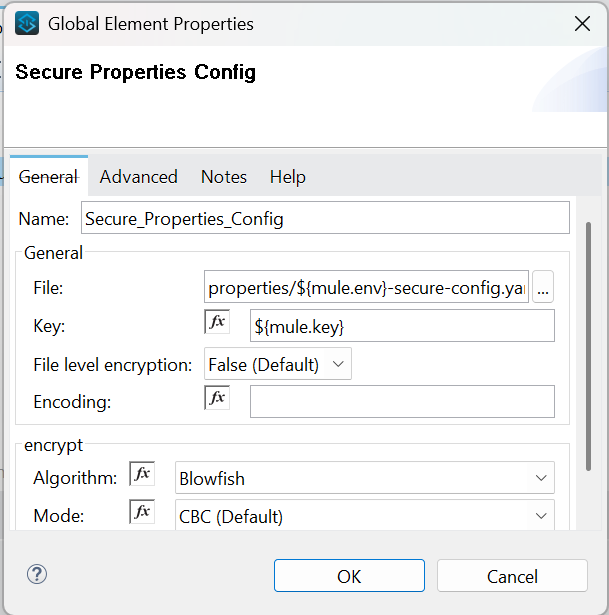Viewport: 609px width, 615px height.
Task: Browse for file with ellipsis button
Action: [543, 288]
